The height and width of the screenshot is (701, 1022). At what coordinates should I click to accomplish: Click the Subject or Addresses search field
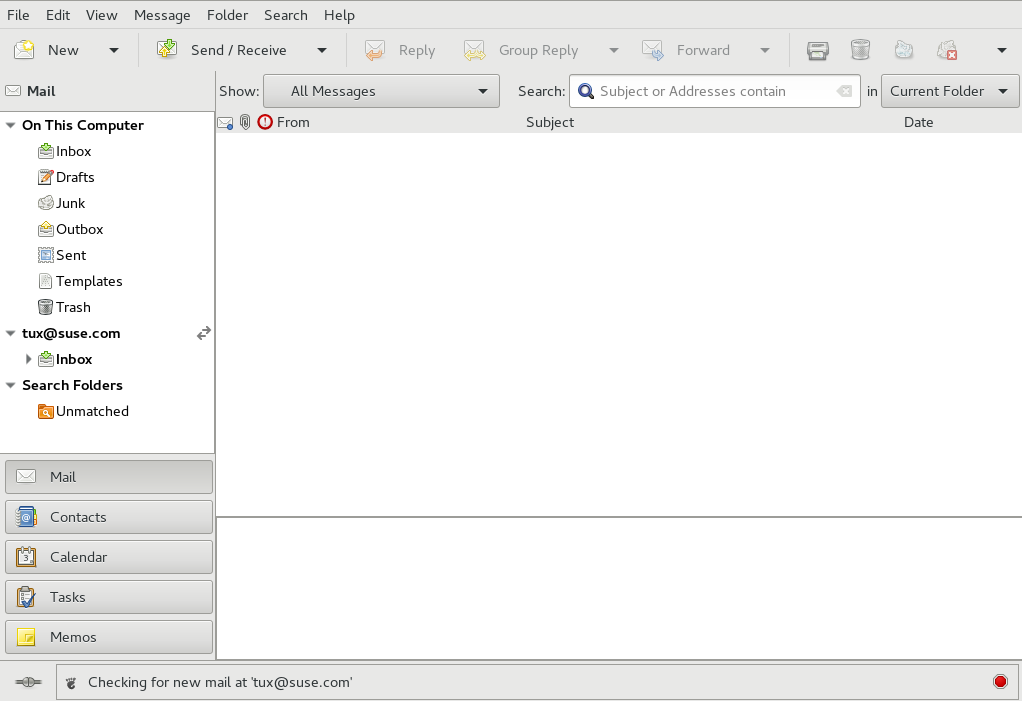coord(714,91)
